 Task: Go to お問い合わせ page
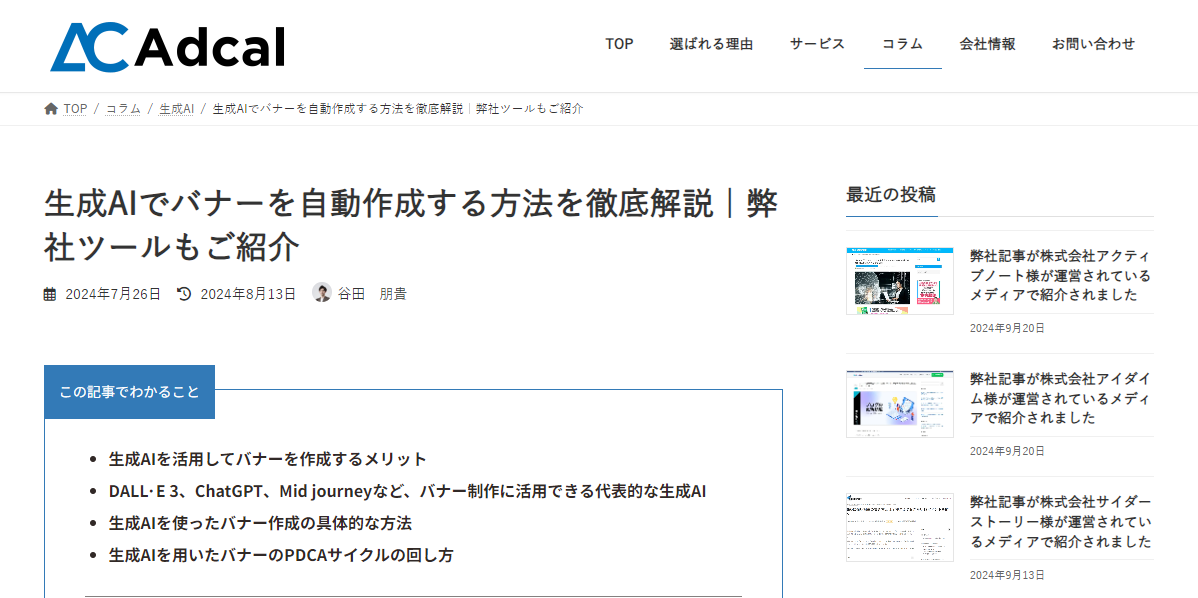[x=1093, y=44]
